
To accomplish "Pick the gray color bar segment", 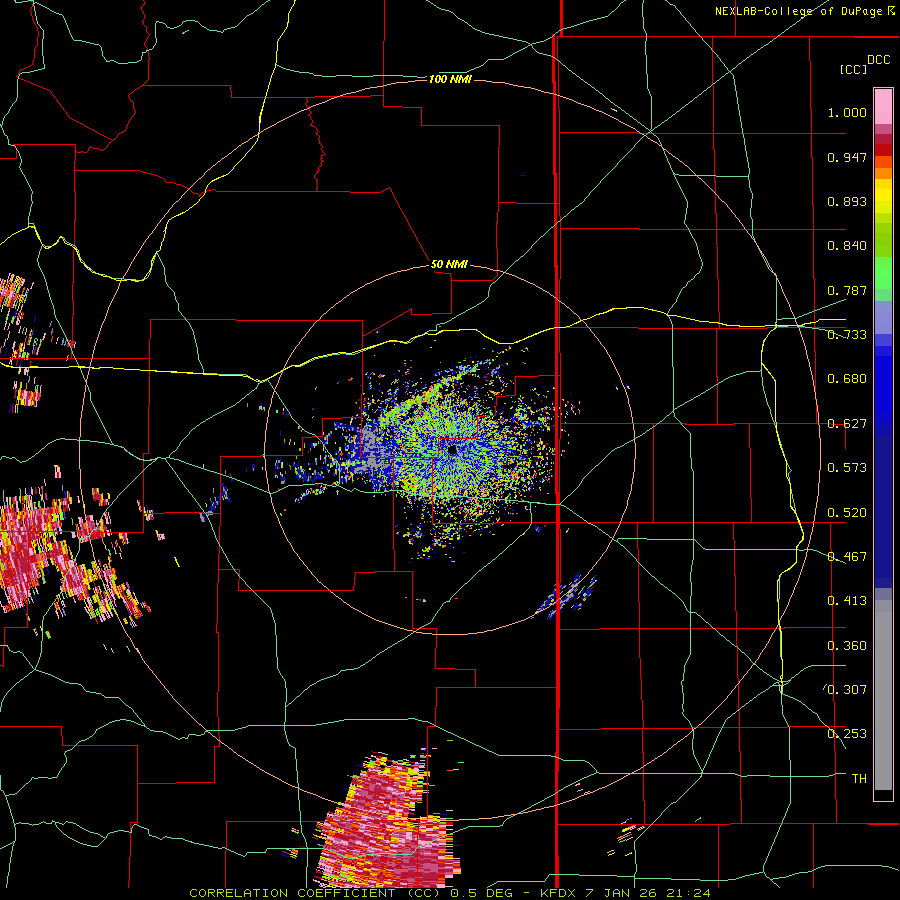I will tap(883, 695).
